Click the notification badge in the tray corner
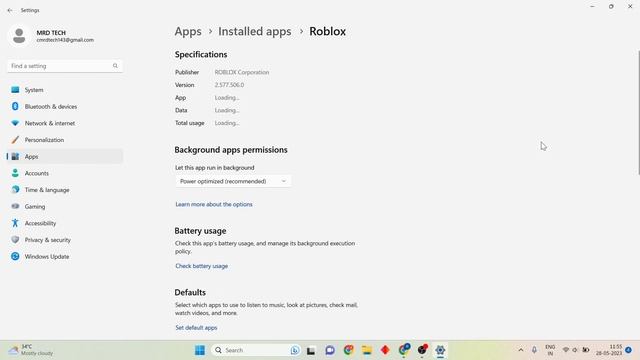640x360 pixels. pyautogui.click(x=629, y=350)
